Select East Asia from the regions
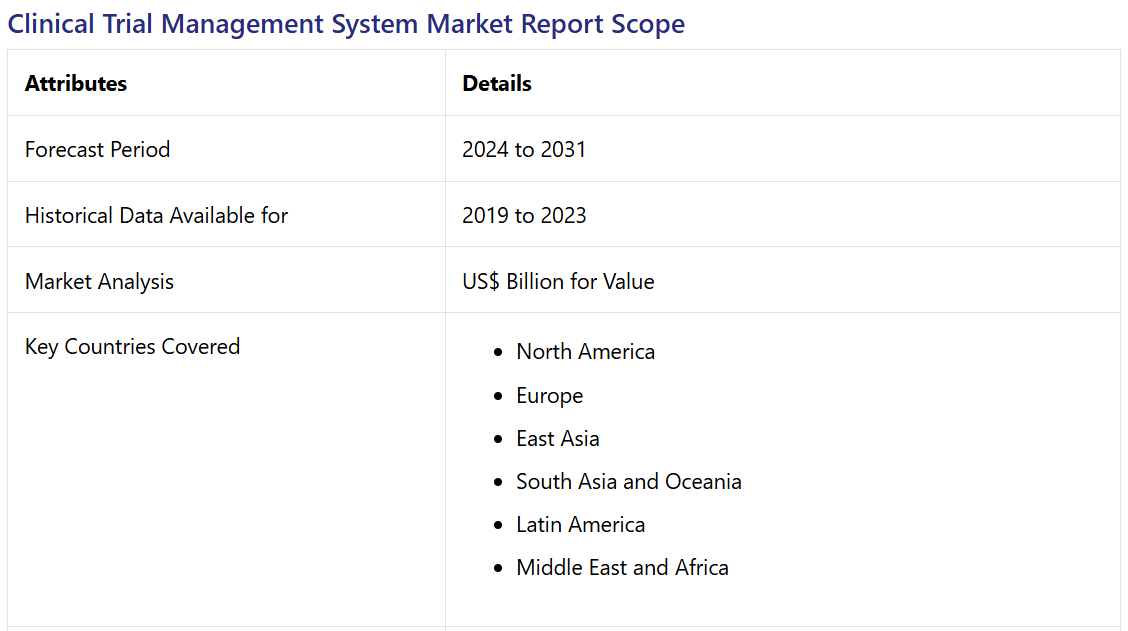Viewport: 1128px width, 631px height. coord(558,439)
